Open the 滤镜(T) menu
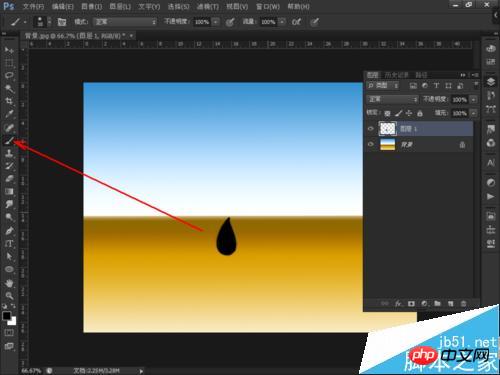This screenshot has height=375, width=500. (x=208, y=6)
